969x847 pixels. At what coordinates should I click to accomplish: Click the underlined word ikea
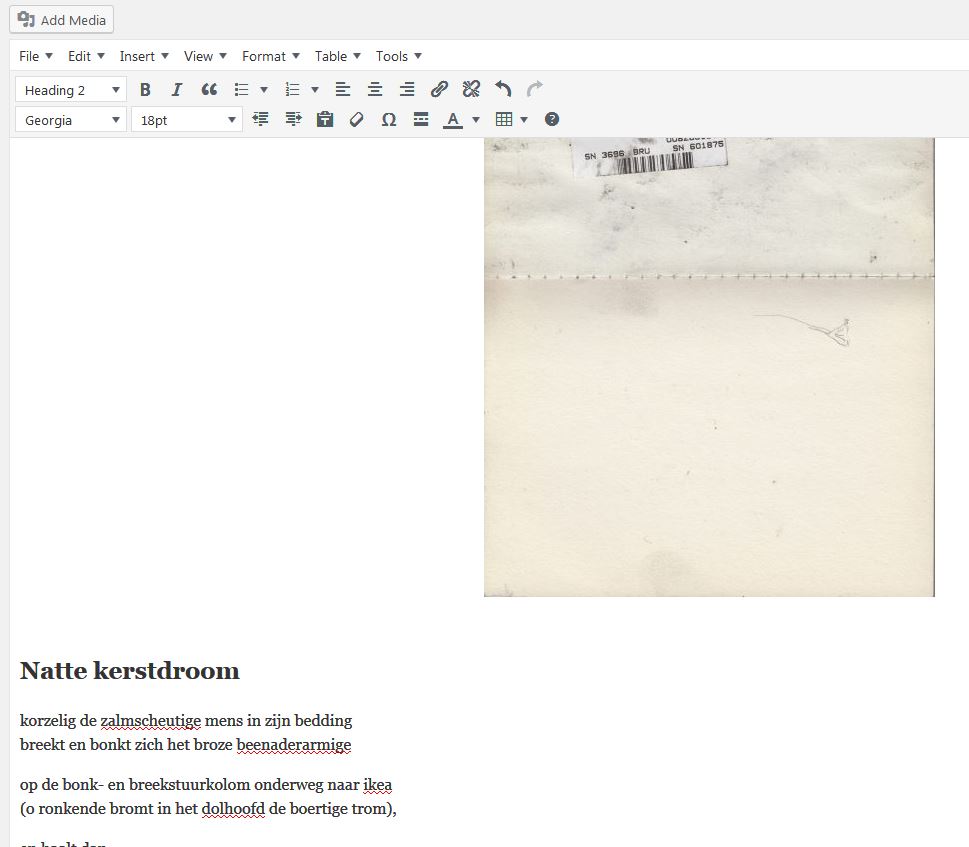coord(378,785)
